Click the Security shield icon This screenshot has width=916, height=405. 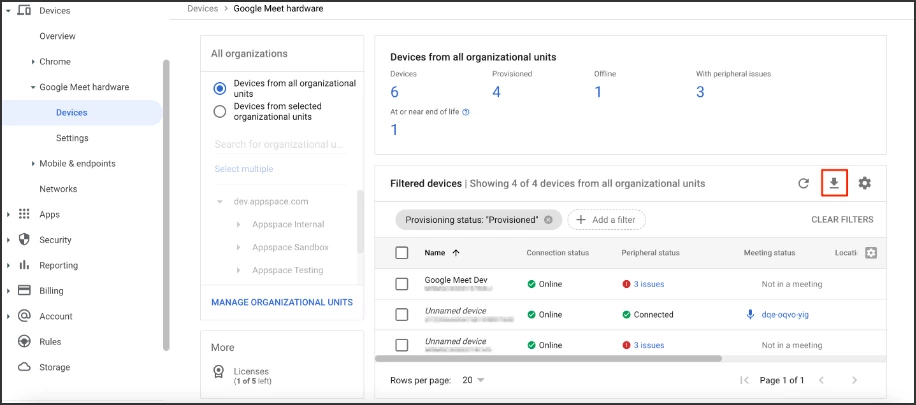coord(24,240)
